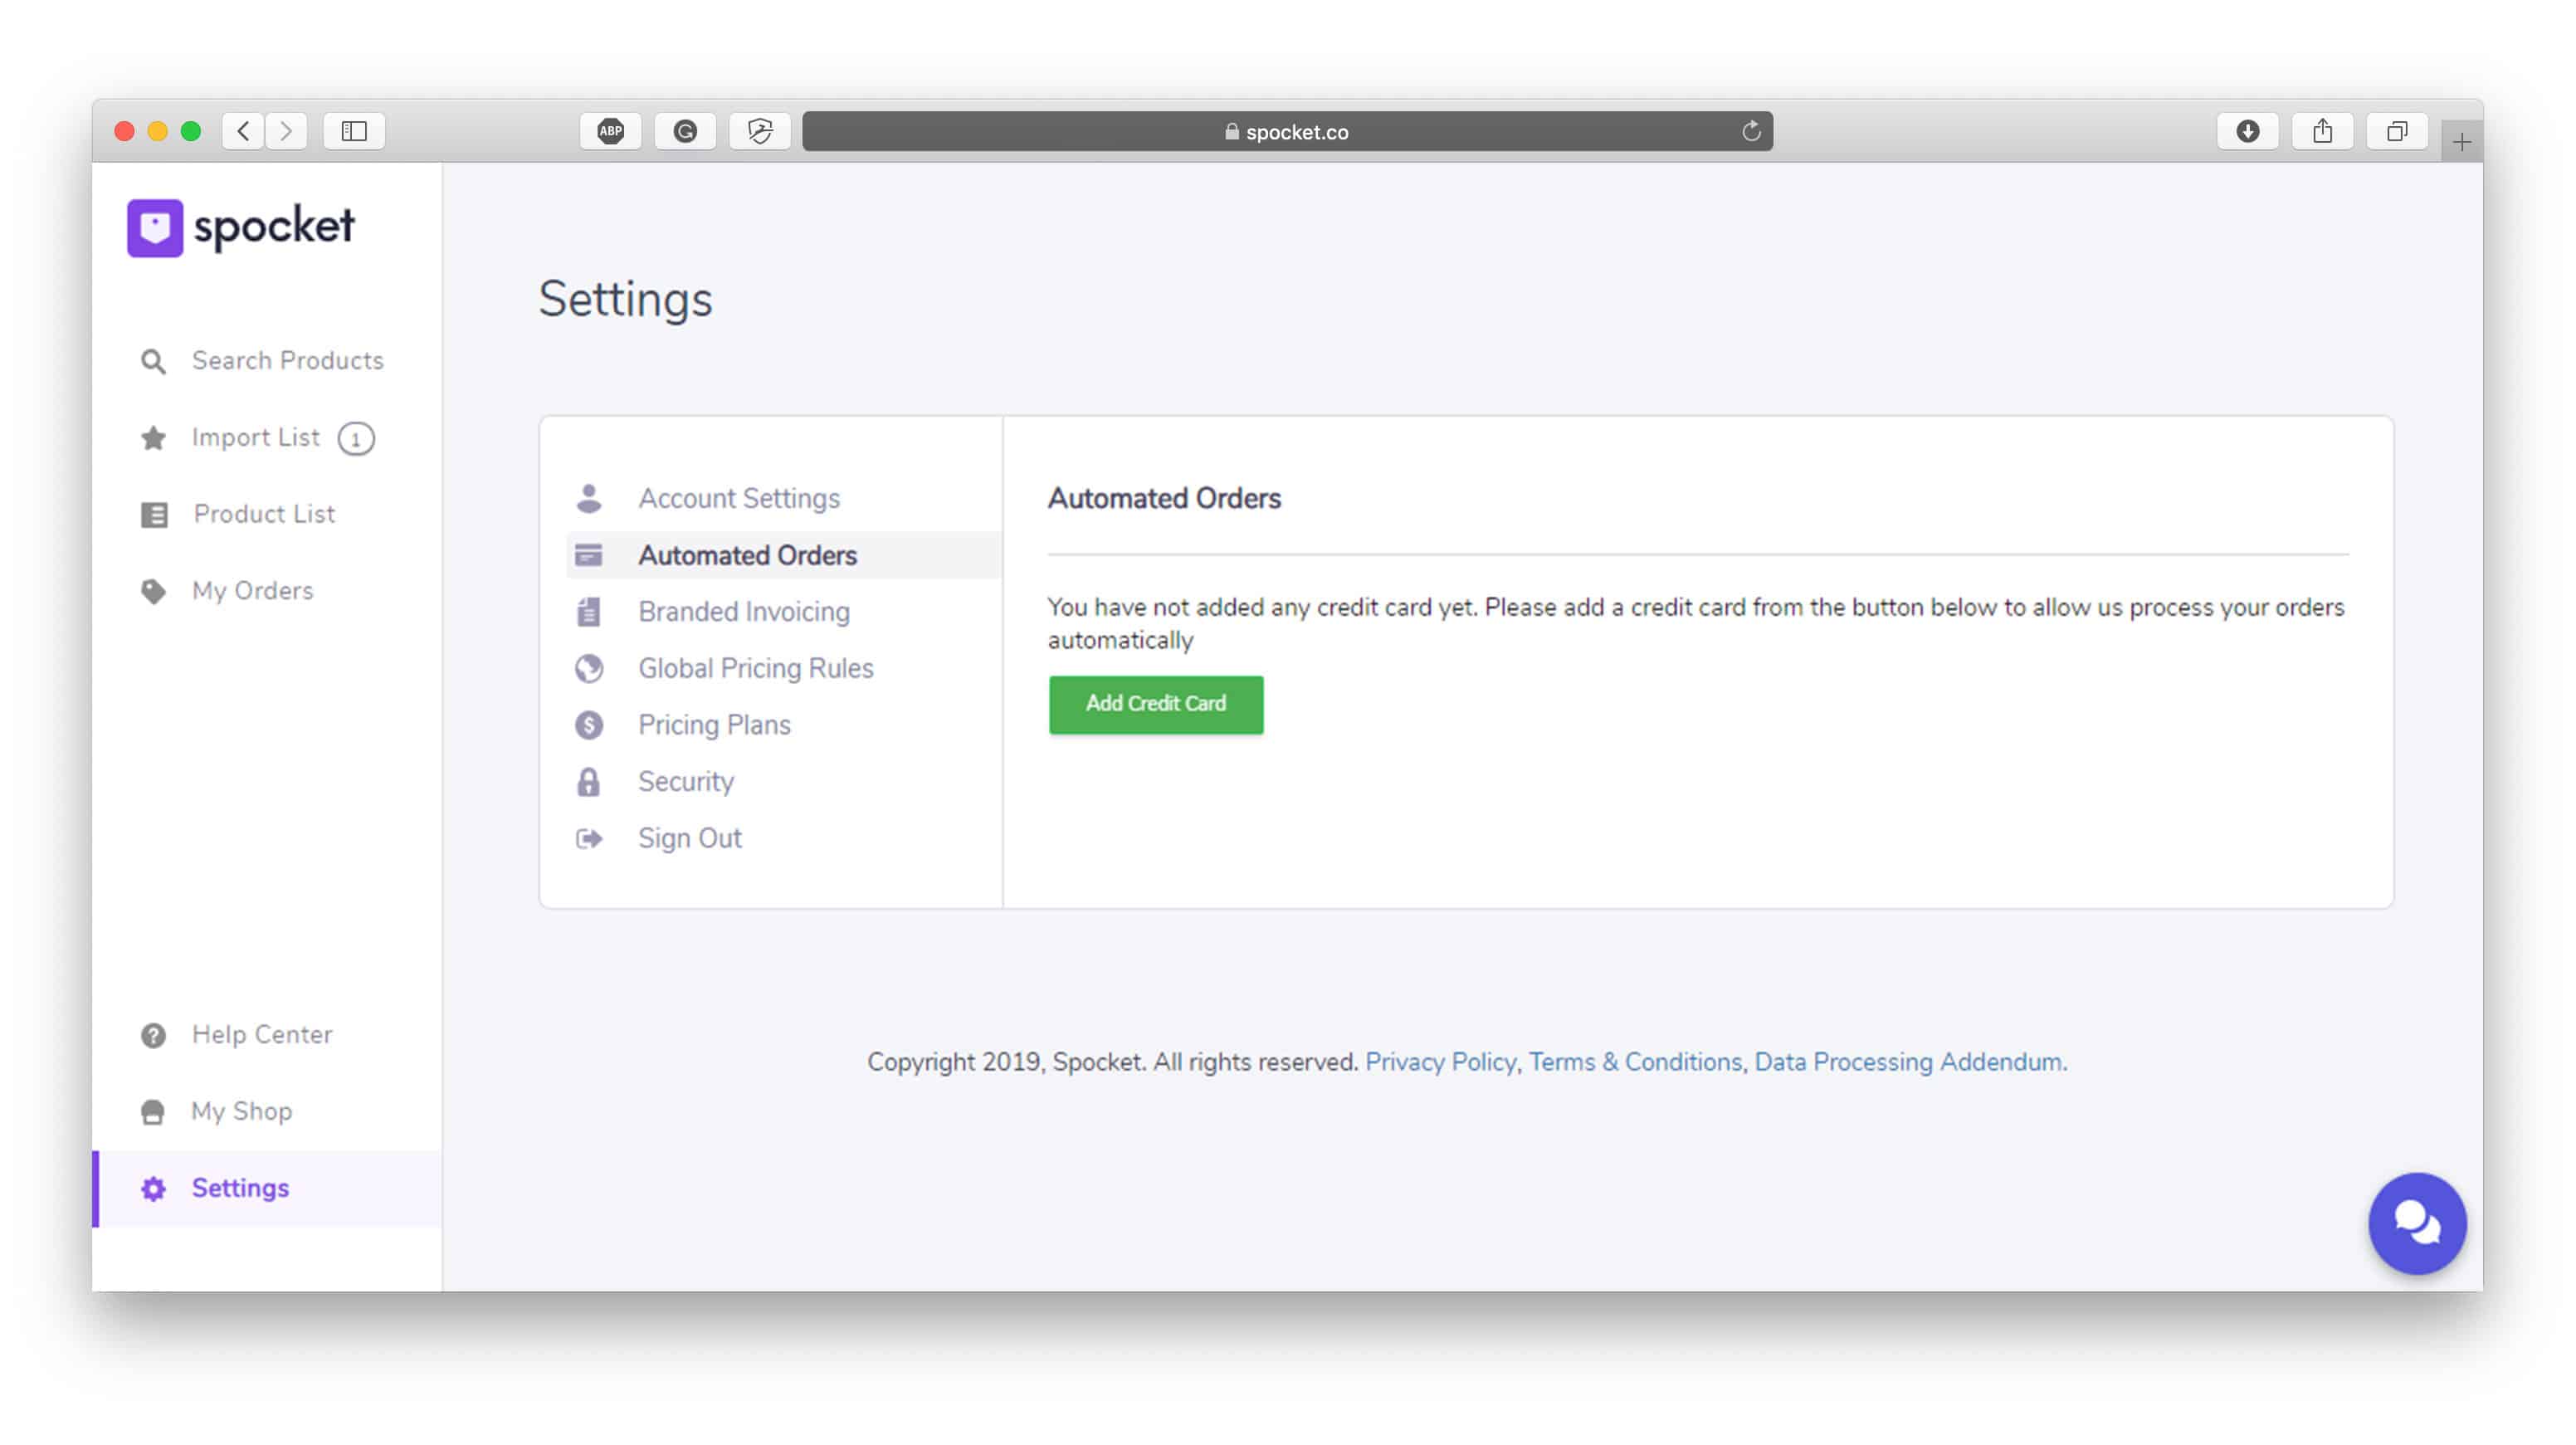
Task: Click the Security lock icon
Action: point(589,781)
